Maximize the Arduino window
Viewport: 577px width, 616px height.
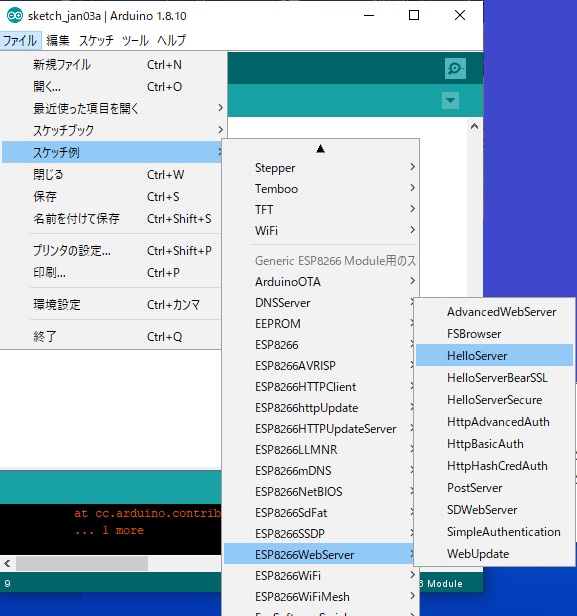tap(414, 16)
